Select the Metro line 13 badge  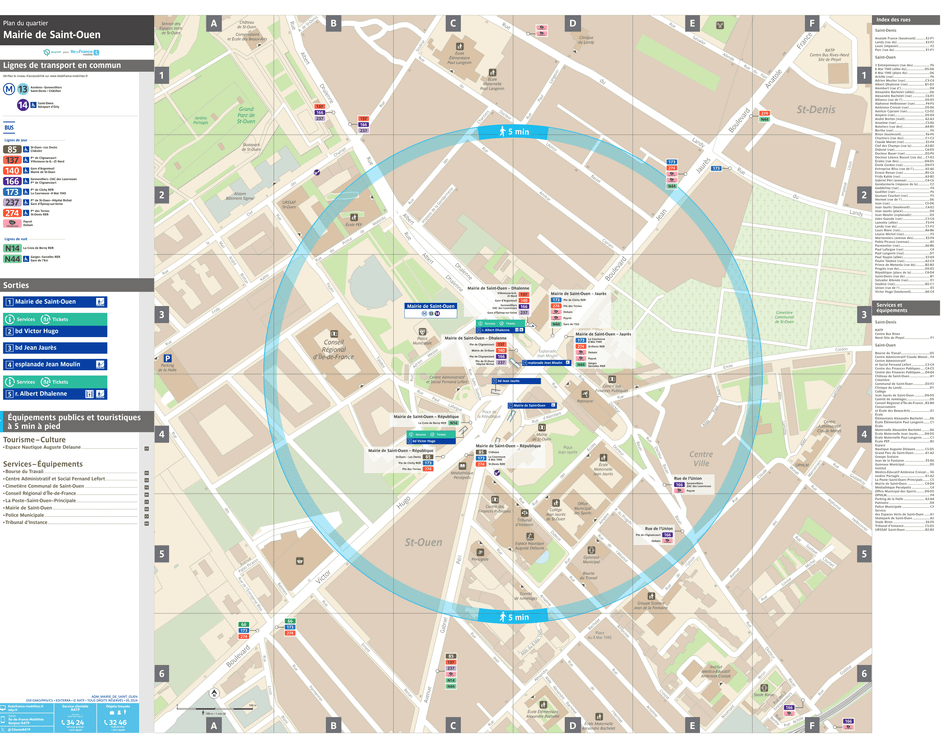pyautogui.click(x=21, y=89)
